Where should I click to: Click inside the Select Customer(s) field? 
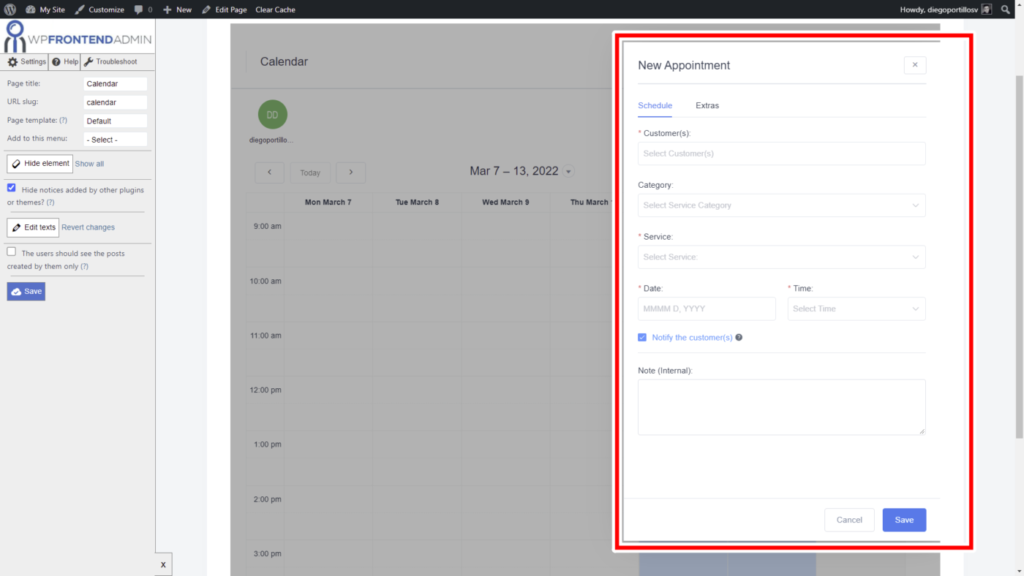(781, 153)
